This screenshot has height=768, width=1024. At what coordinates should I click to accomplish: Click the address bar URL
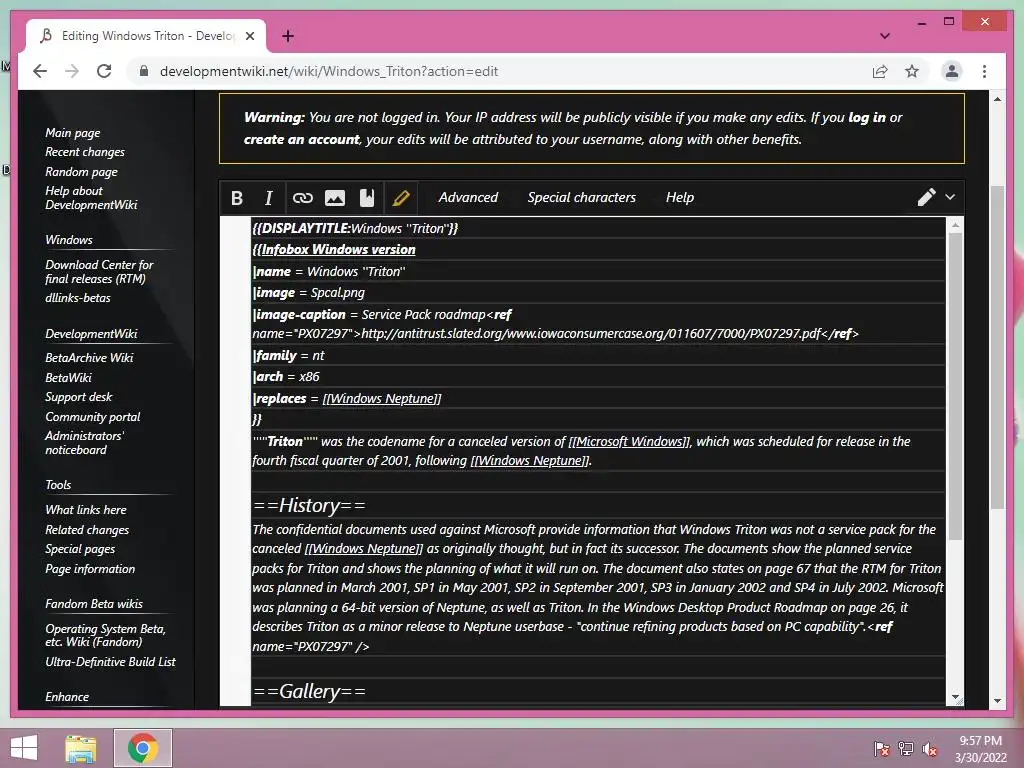pos(328,71)
